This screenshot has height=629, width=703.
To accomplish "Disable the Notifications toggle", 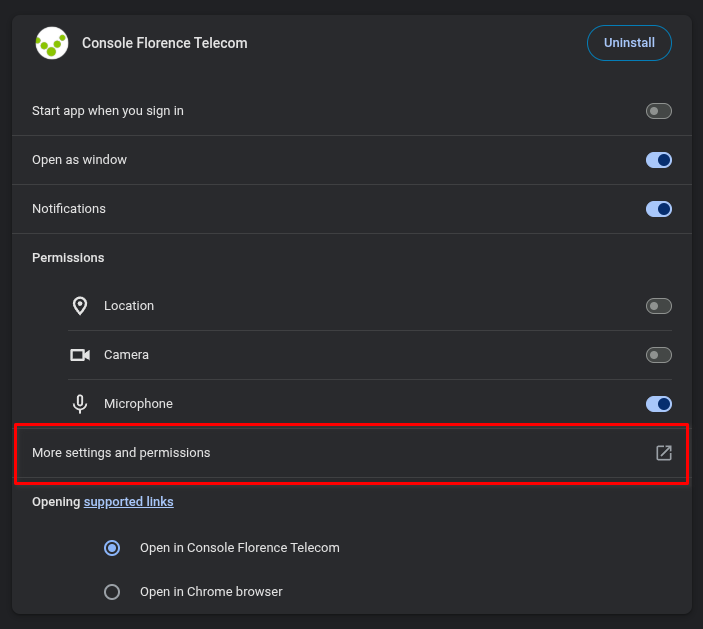I will (x=659, y=209).
